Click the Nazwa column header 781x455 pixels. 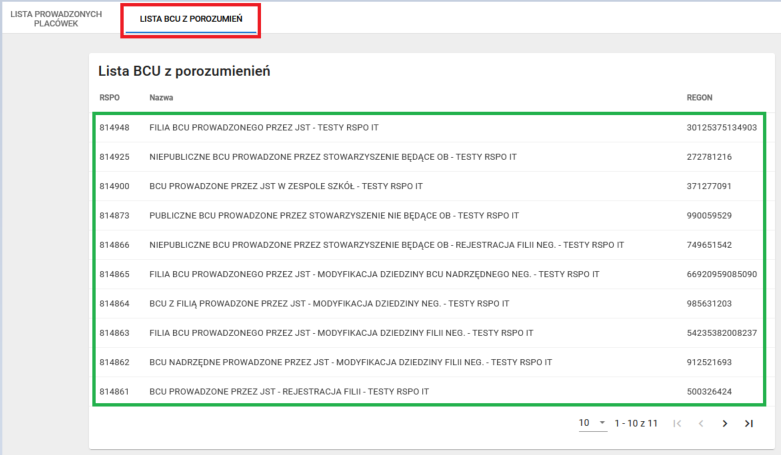(x=162, y=97)
